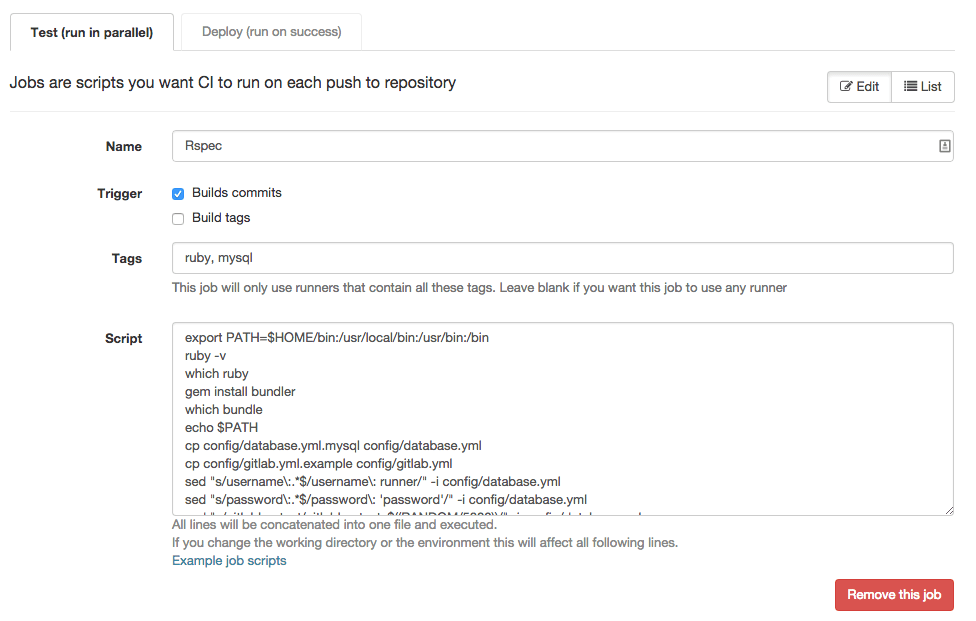
Task: Place cursor on "gem install bundler" line
Action: [240, 392]
